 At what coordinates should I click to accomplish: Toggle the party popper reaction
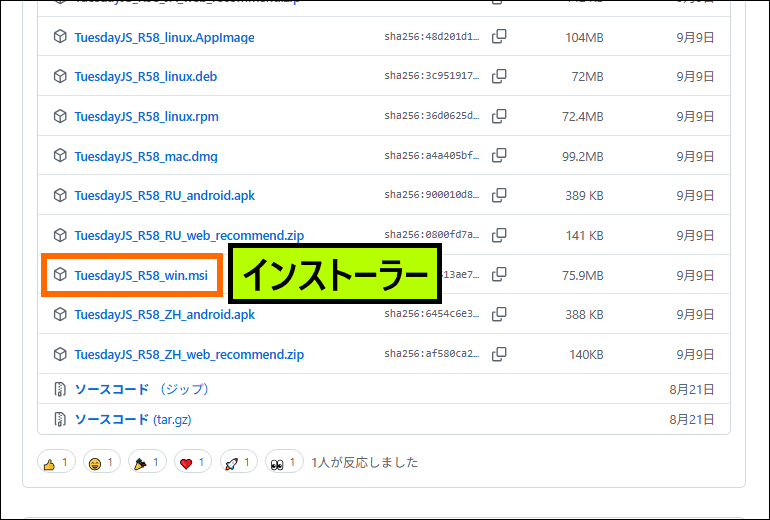(148, 463)
